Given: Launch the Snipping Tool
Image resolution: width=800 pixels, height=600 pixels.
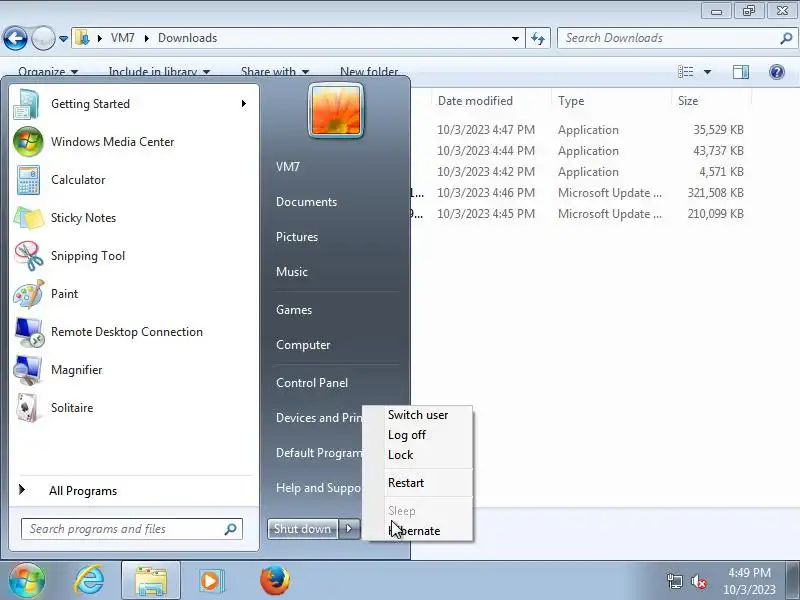Looking at the screenshot, I should [133, 256].
